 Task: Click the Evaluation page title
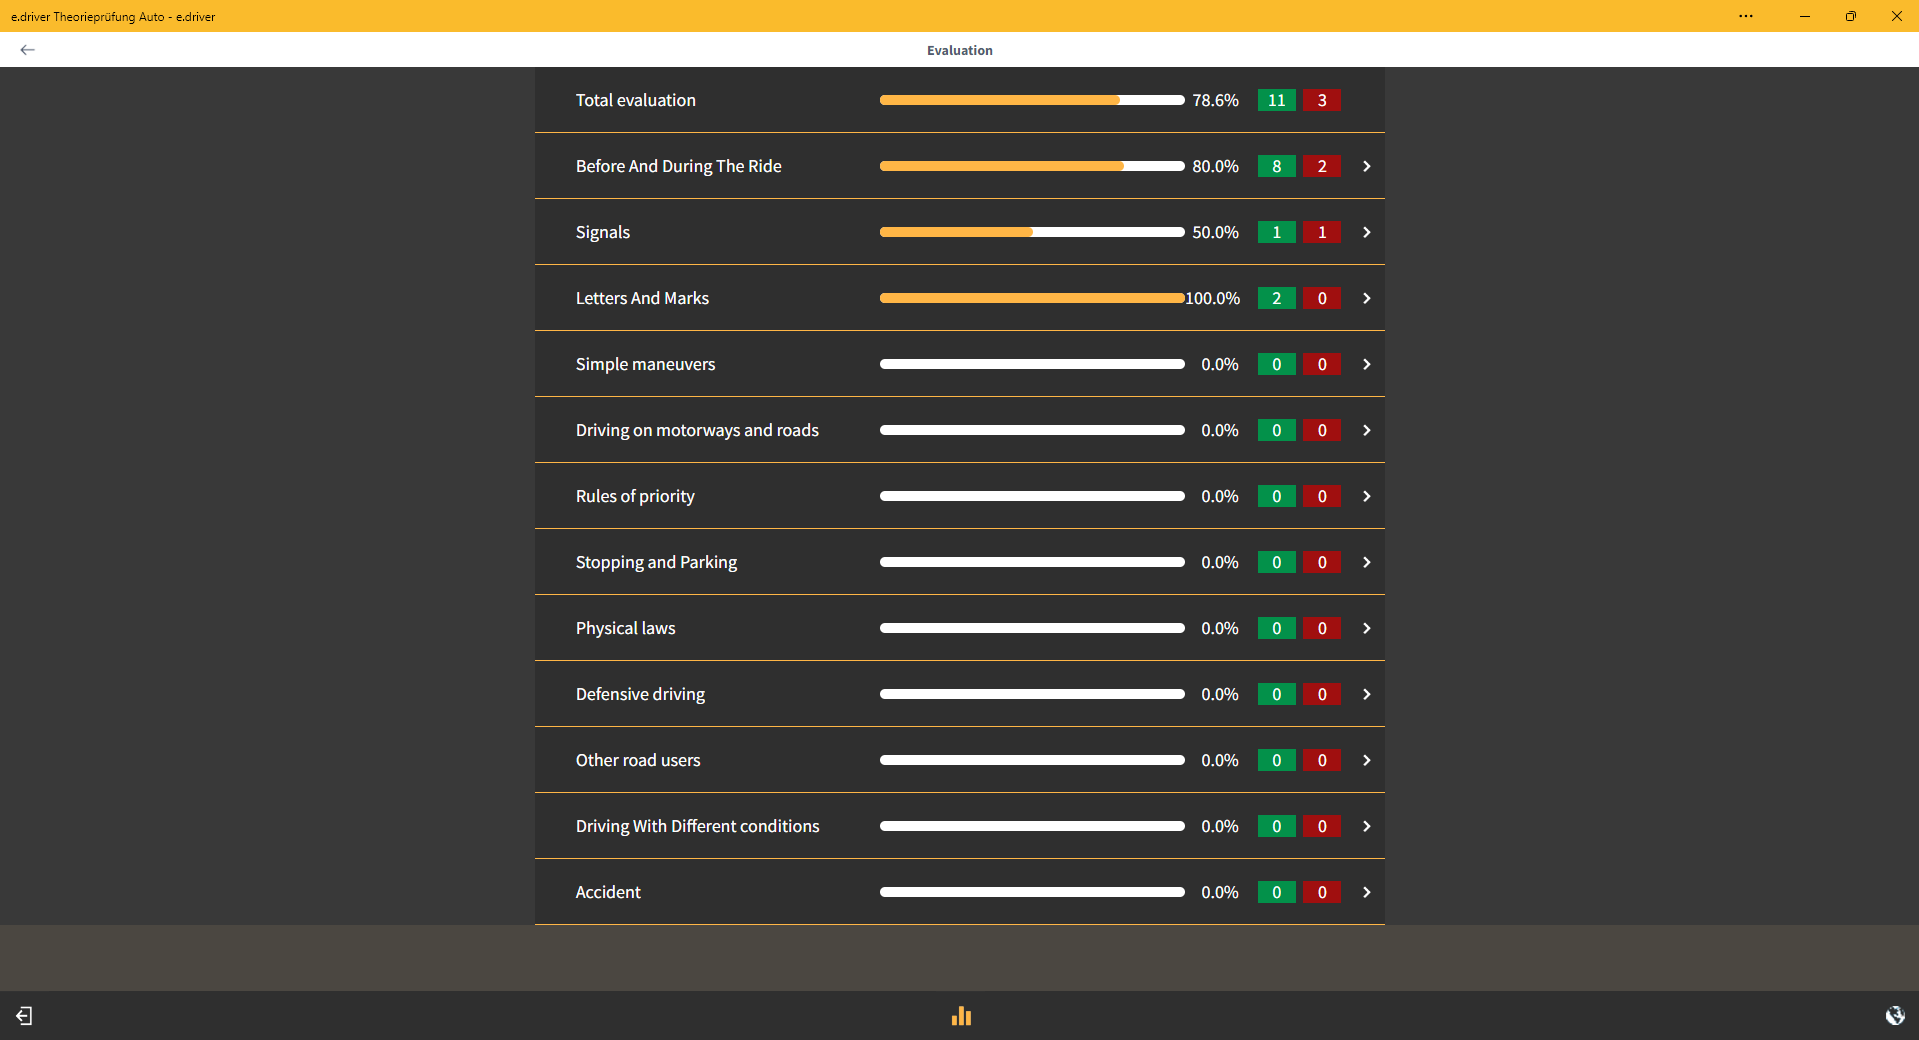coord(959,50)
